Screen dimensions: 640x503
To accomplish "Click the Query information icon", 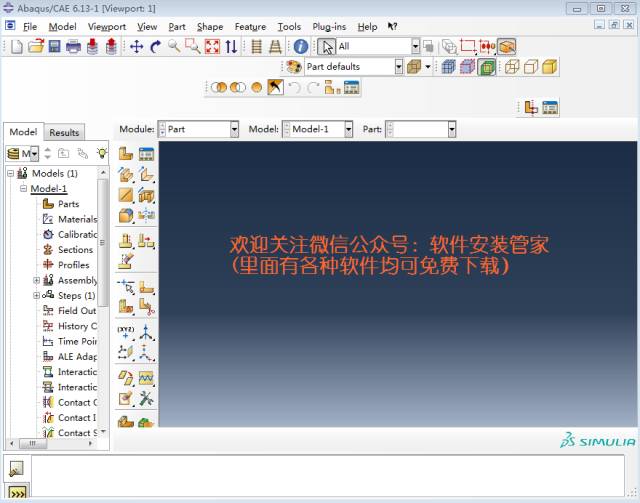I will tap(301, 46).
